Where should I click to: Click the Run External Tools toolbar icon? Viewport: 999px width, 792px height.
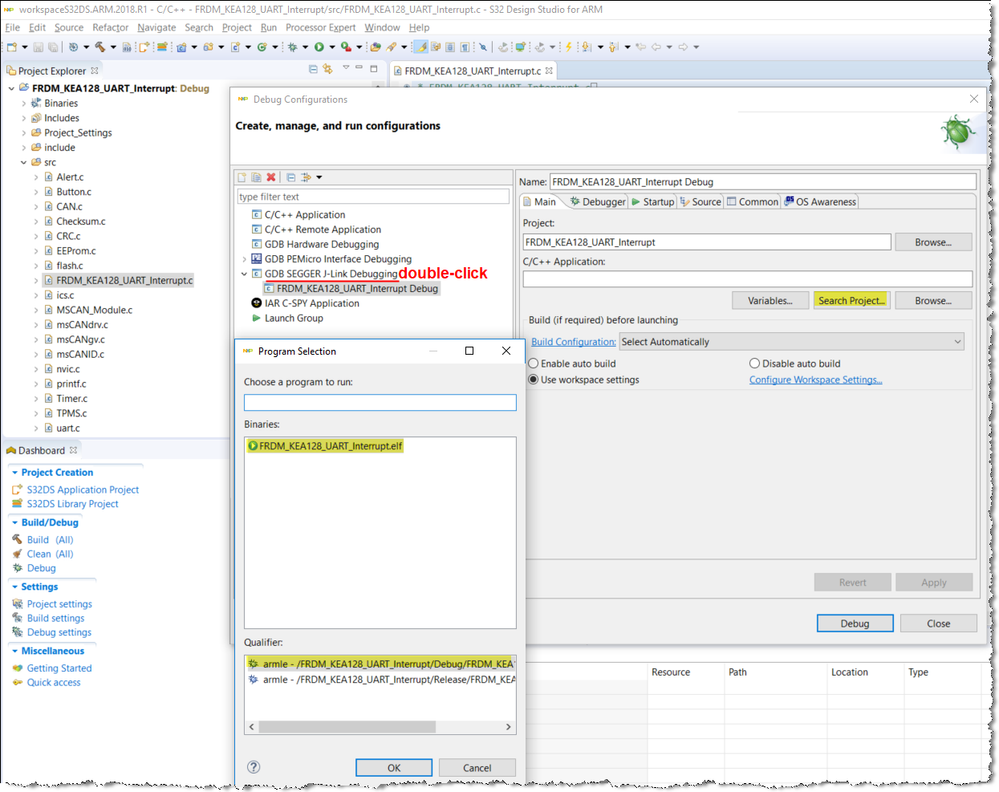click(x=346, y=47)
